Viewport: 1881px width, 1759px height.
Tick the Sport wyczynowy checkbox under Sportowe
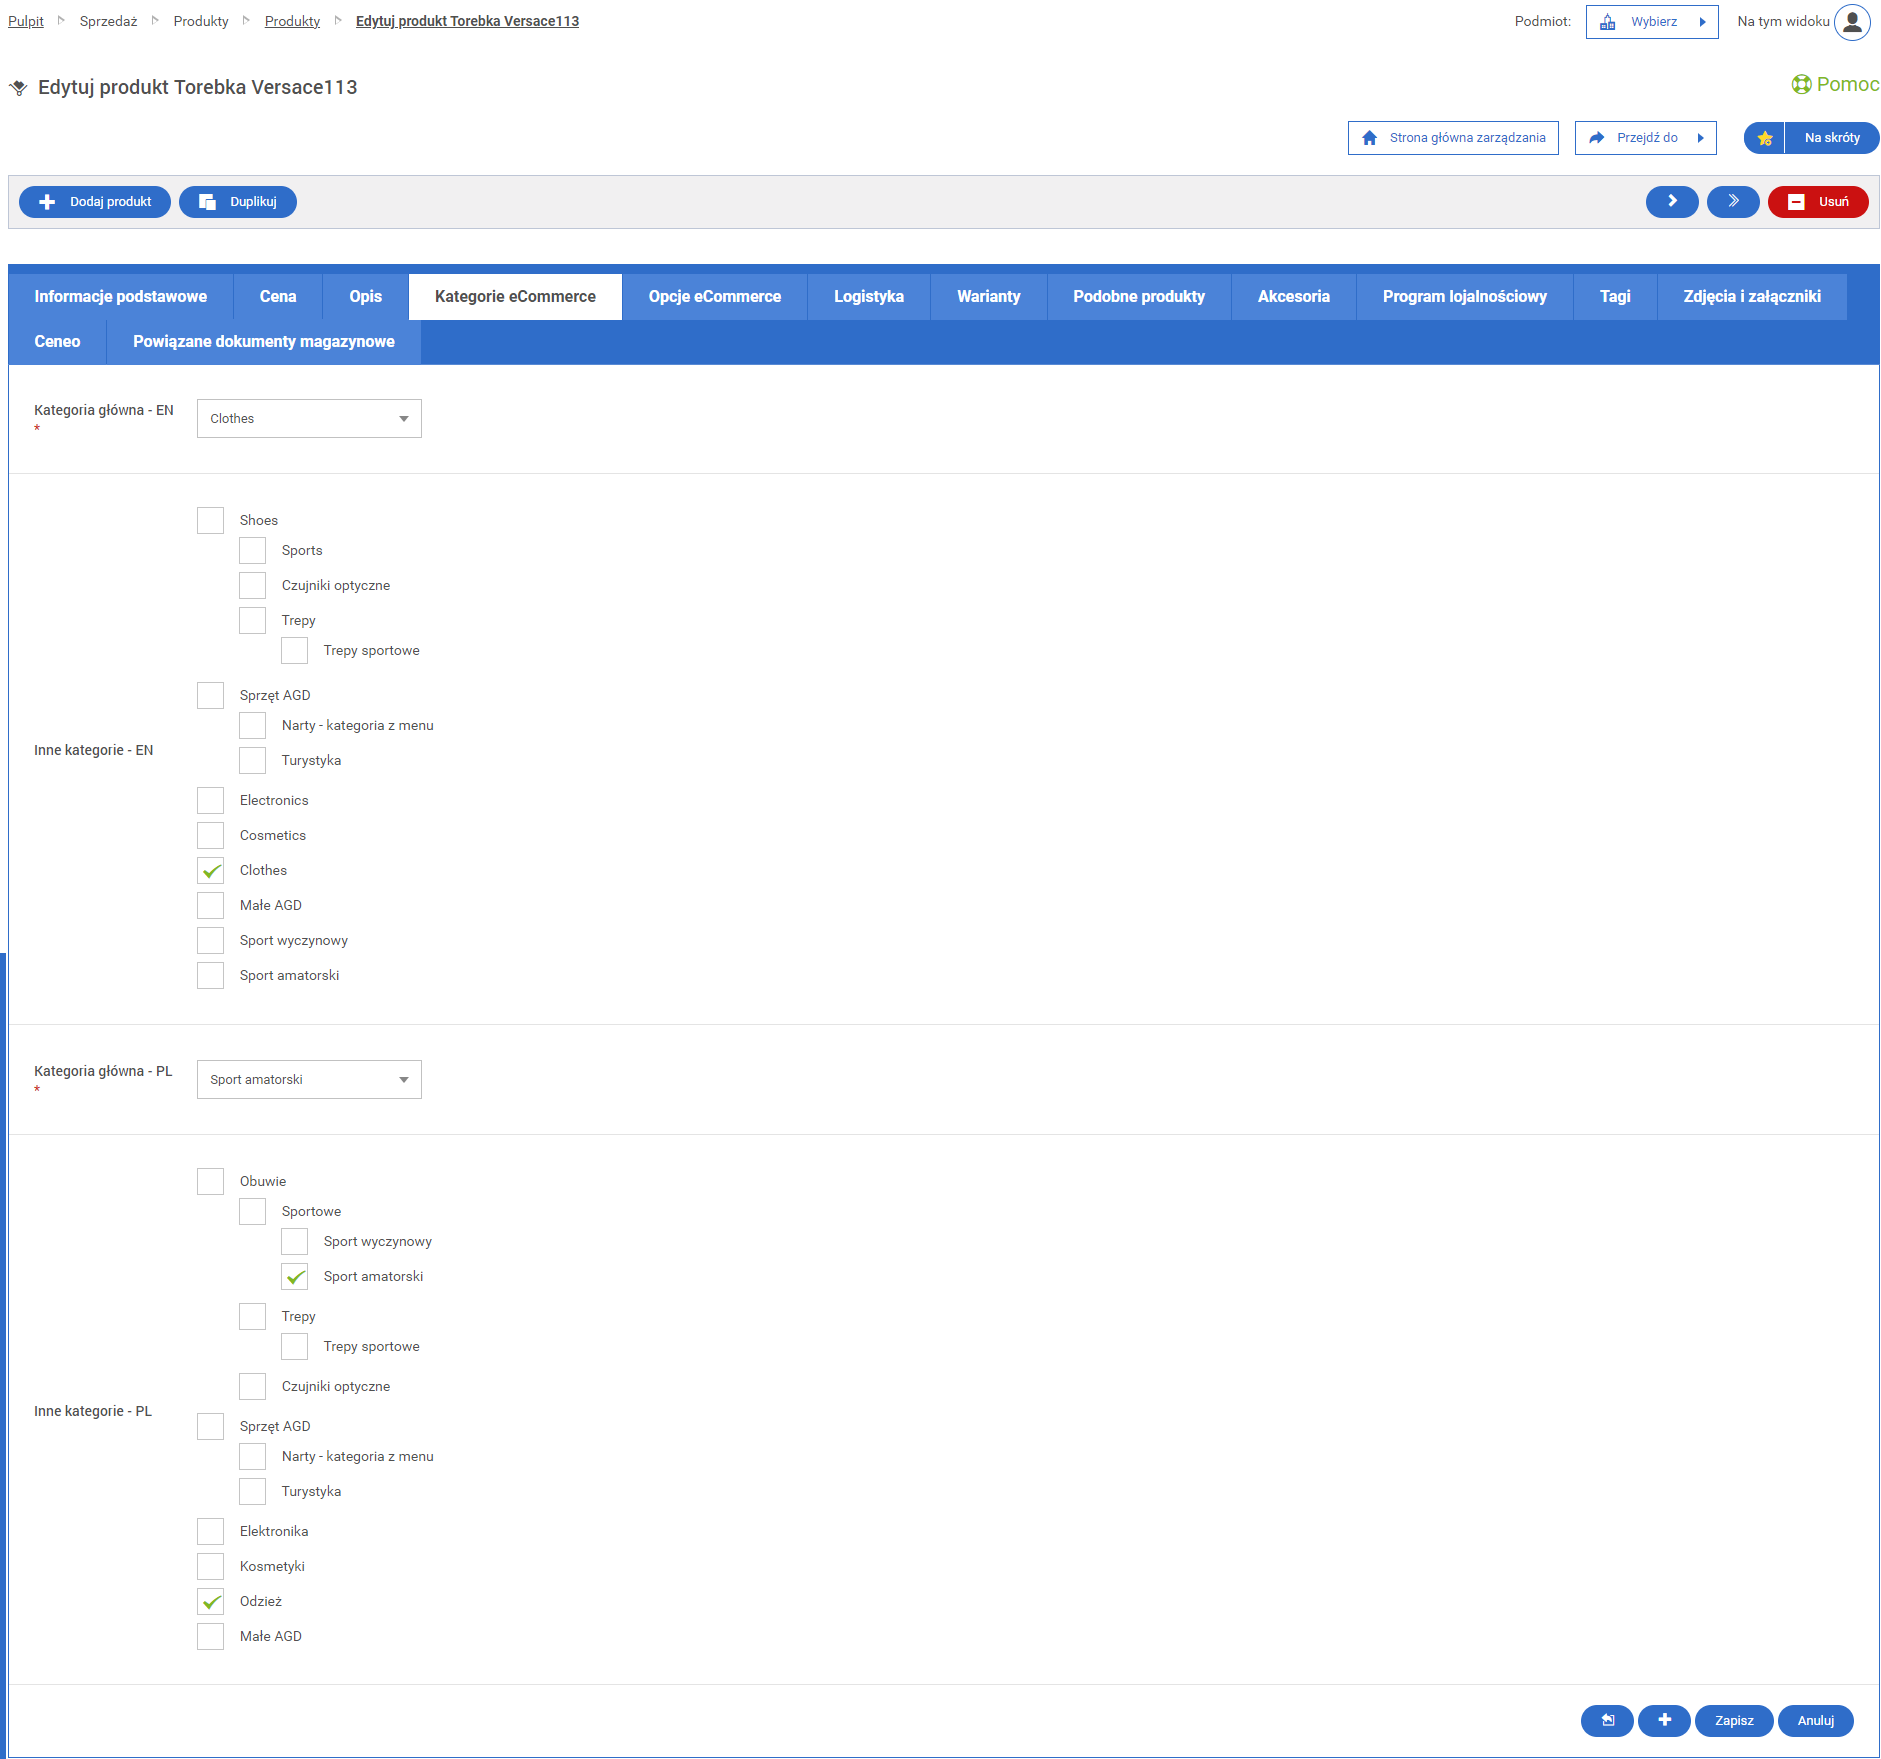(295, 1242)
